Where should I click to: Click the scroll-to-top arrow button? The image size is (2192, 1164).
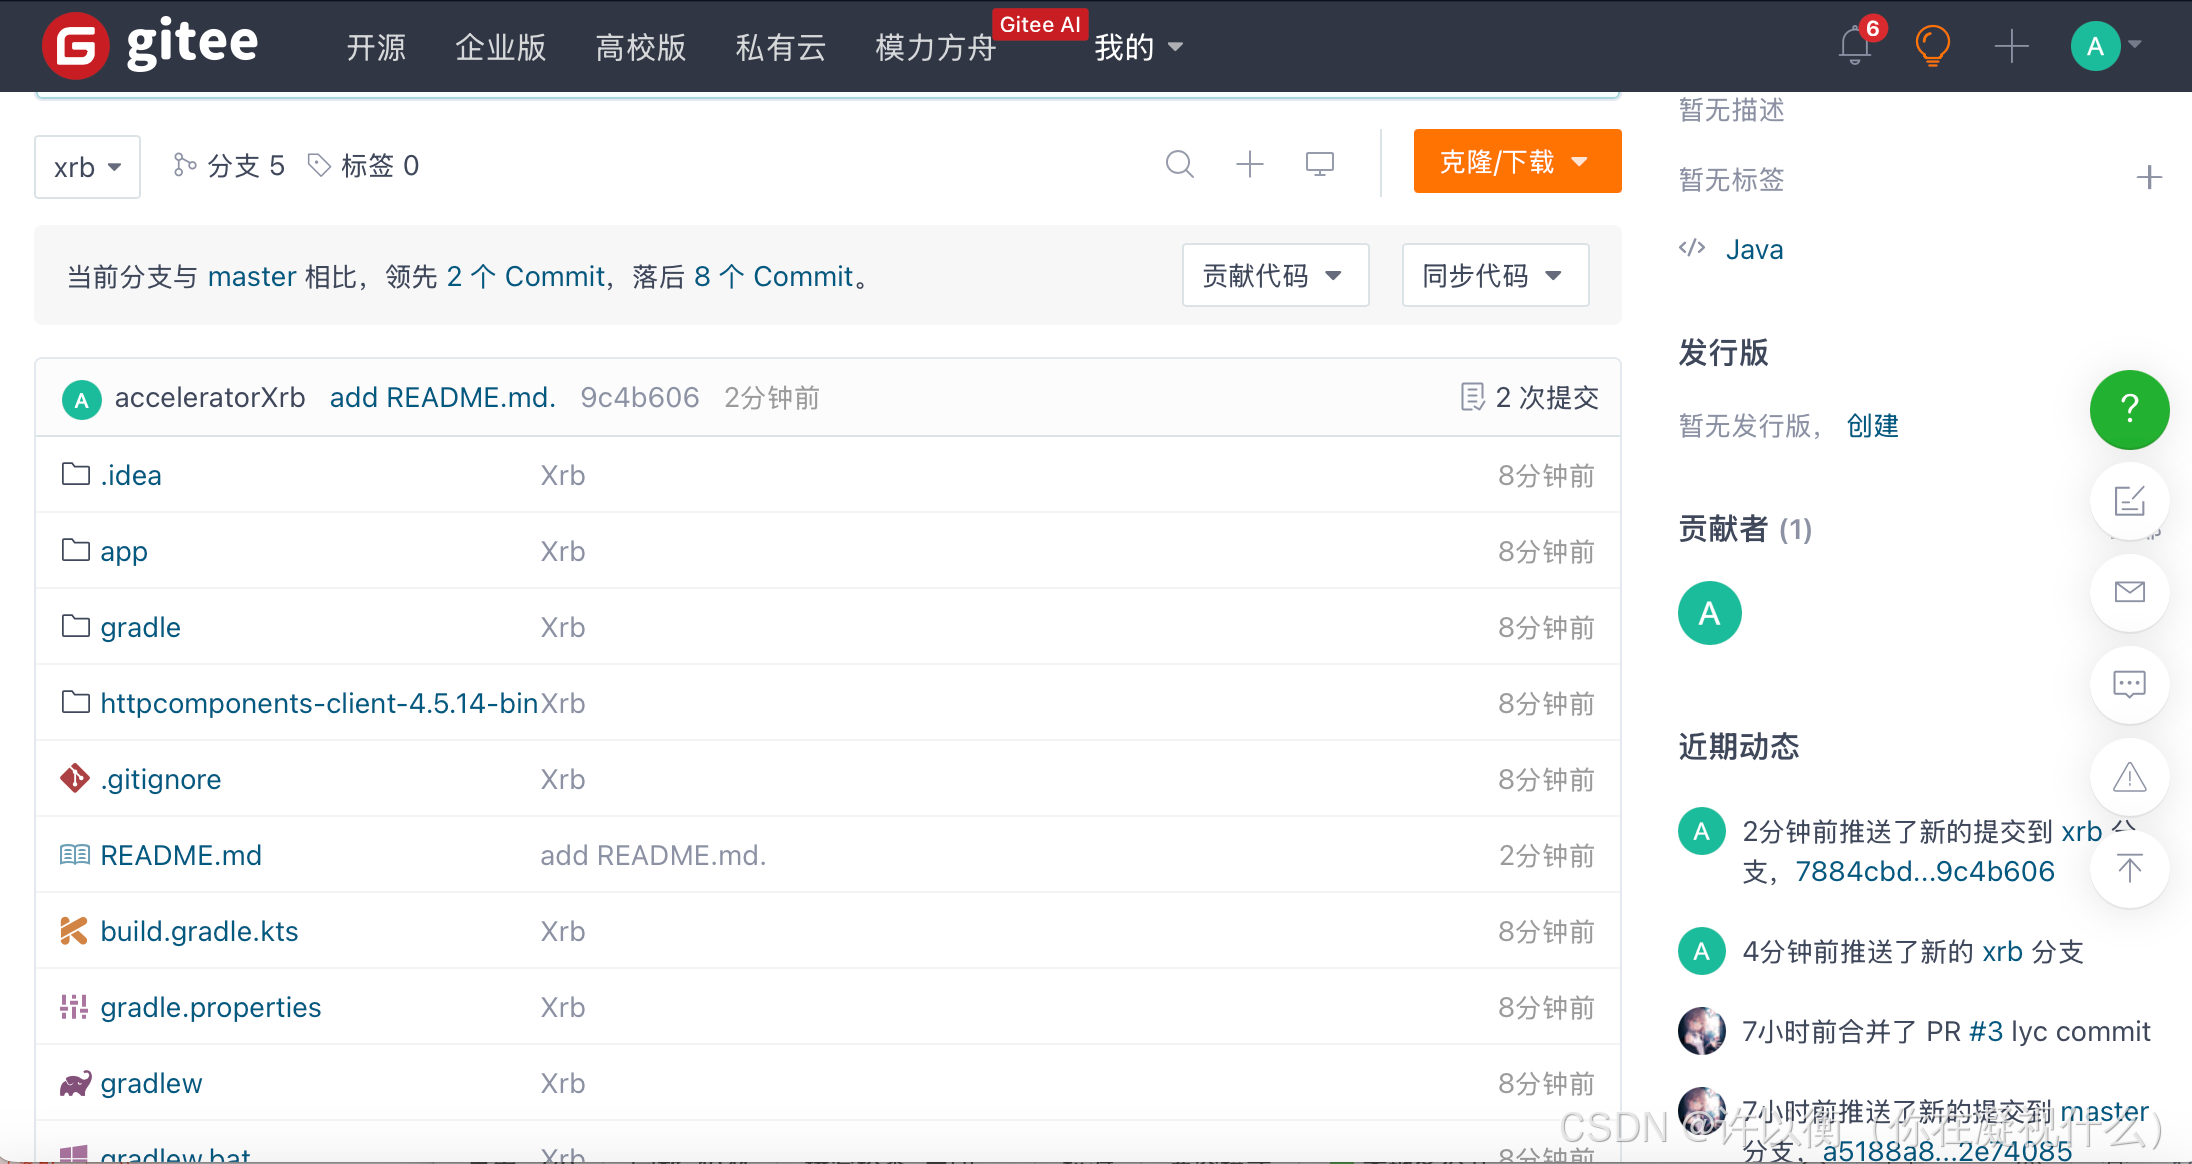[x=2129, y=868]
